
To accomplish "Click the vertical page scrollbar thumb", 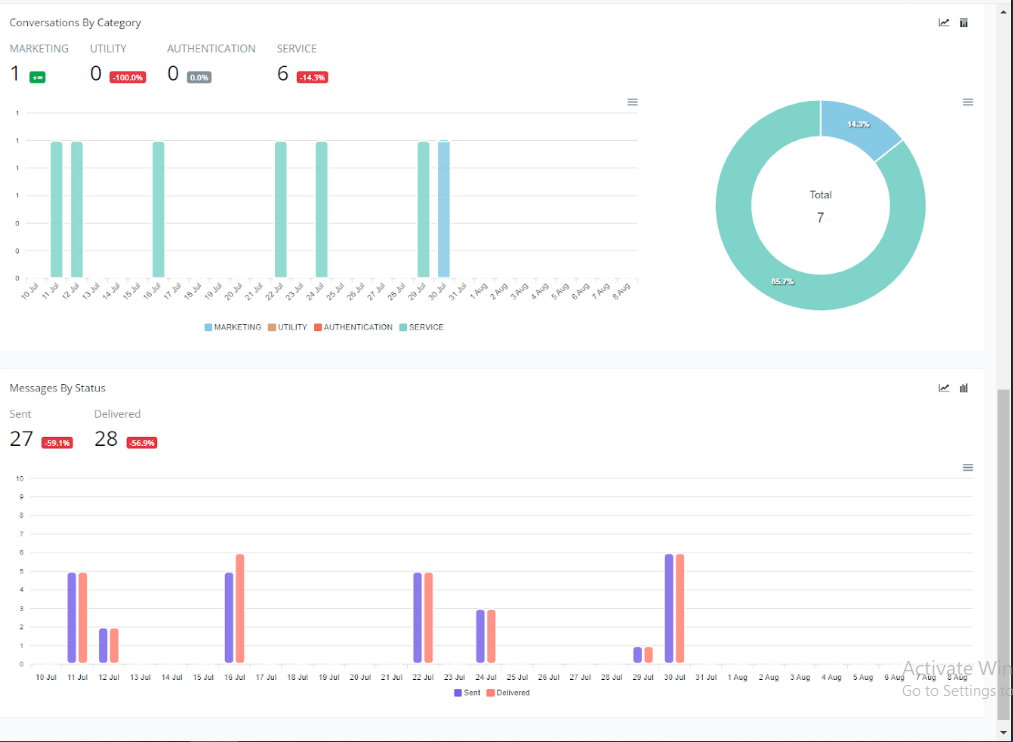I will click(1004, 550).
